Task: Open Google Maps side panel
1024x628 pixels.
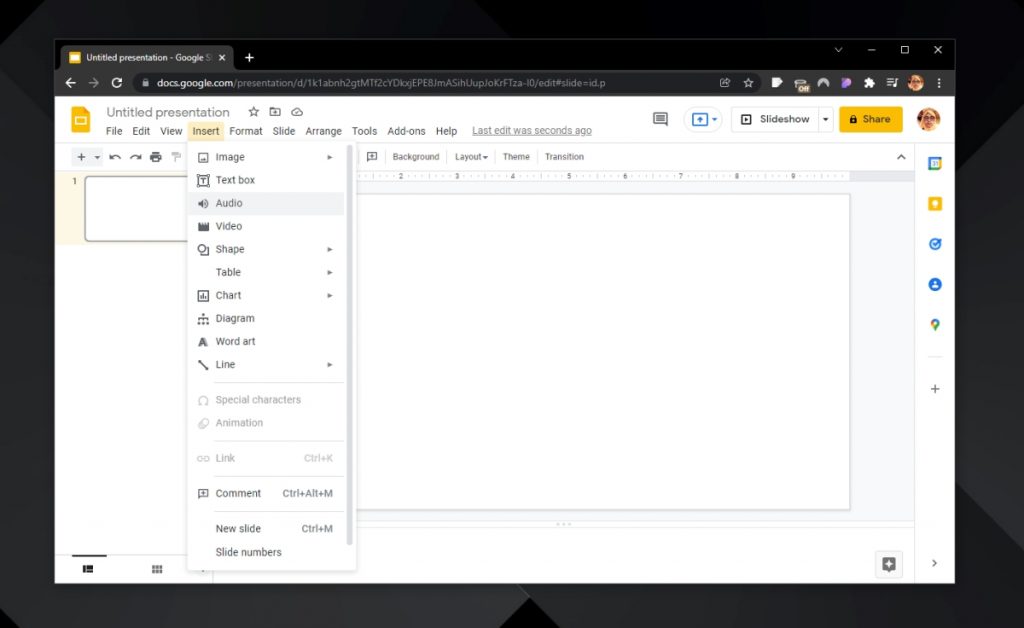Action: point(935,324)
